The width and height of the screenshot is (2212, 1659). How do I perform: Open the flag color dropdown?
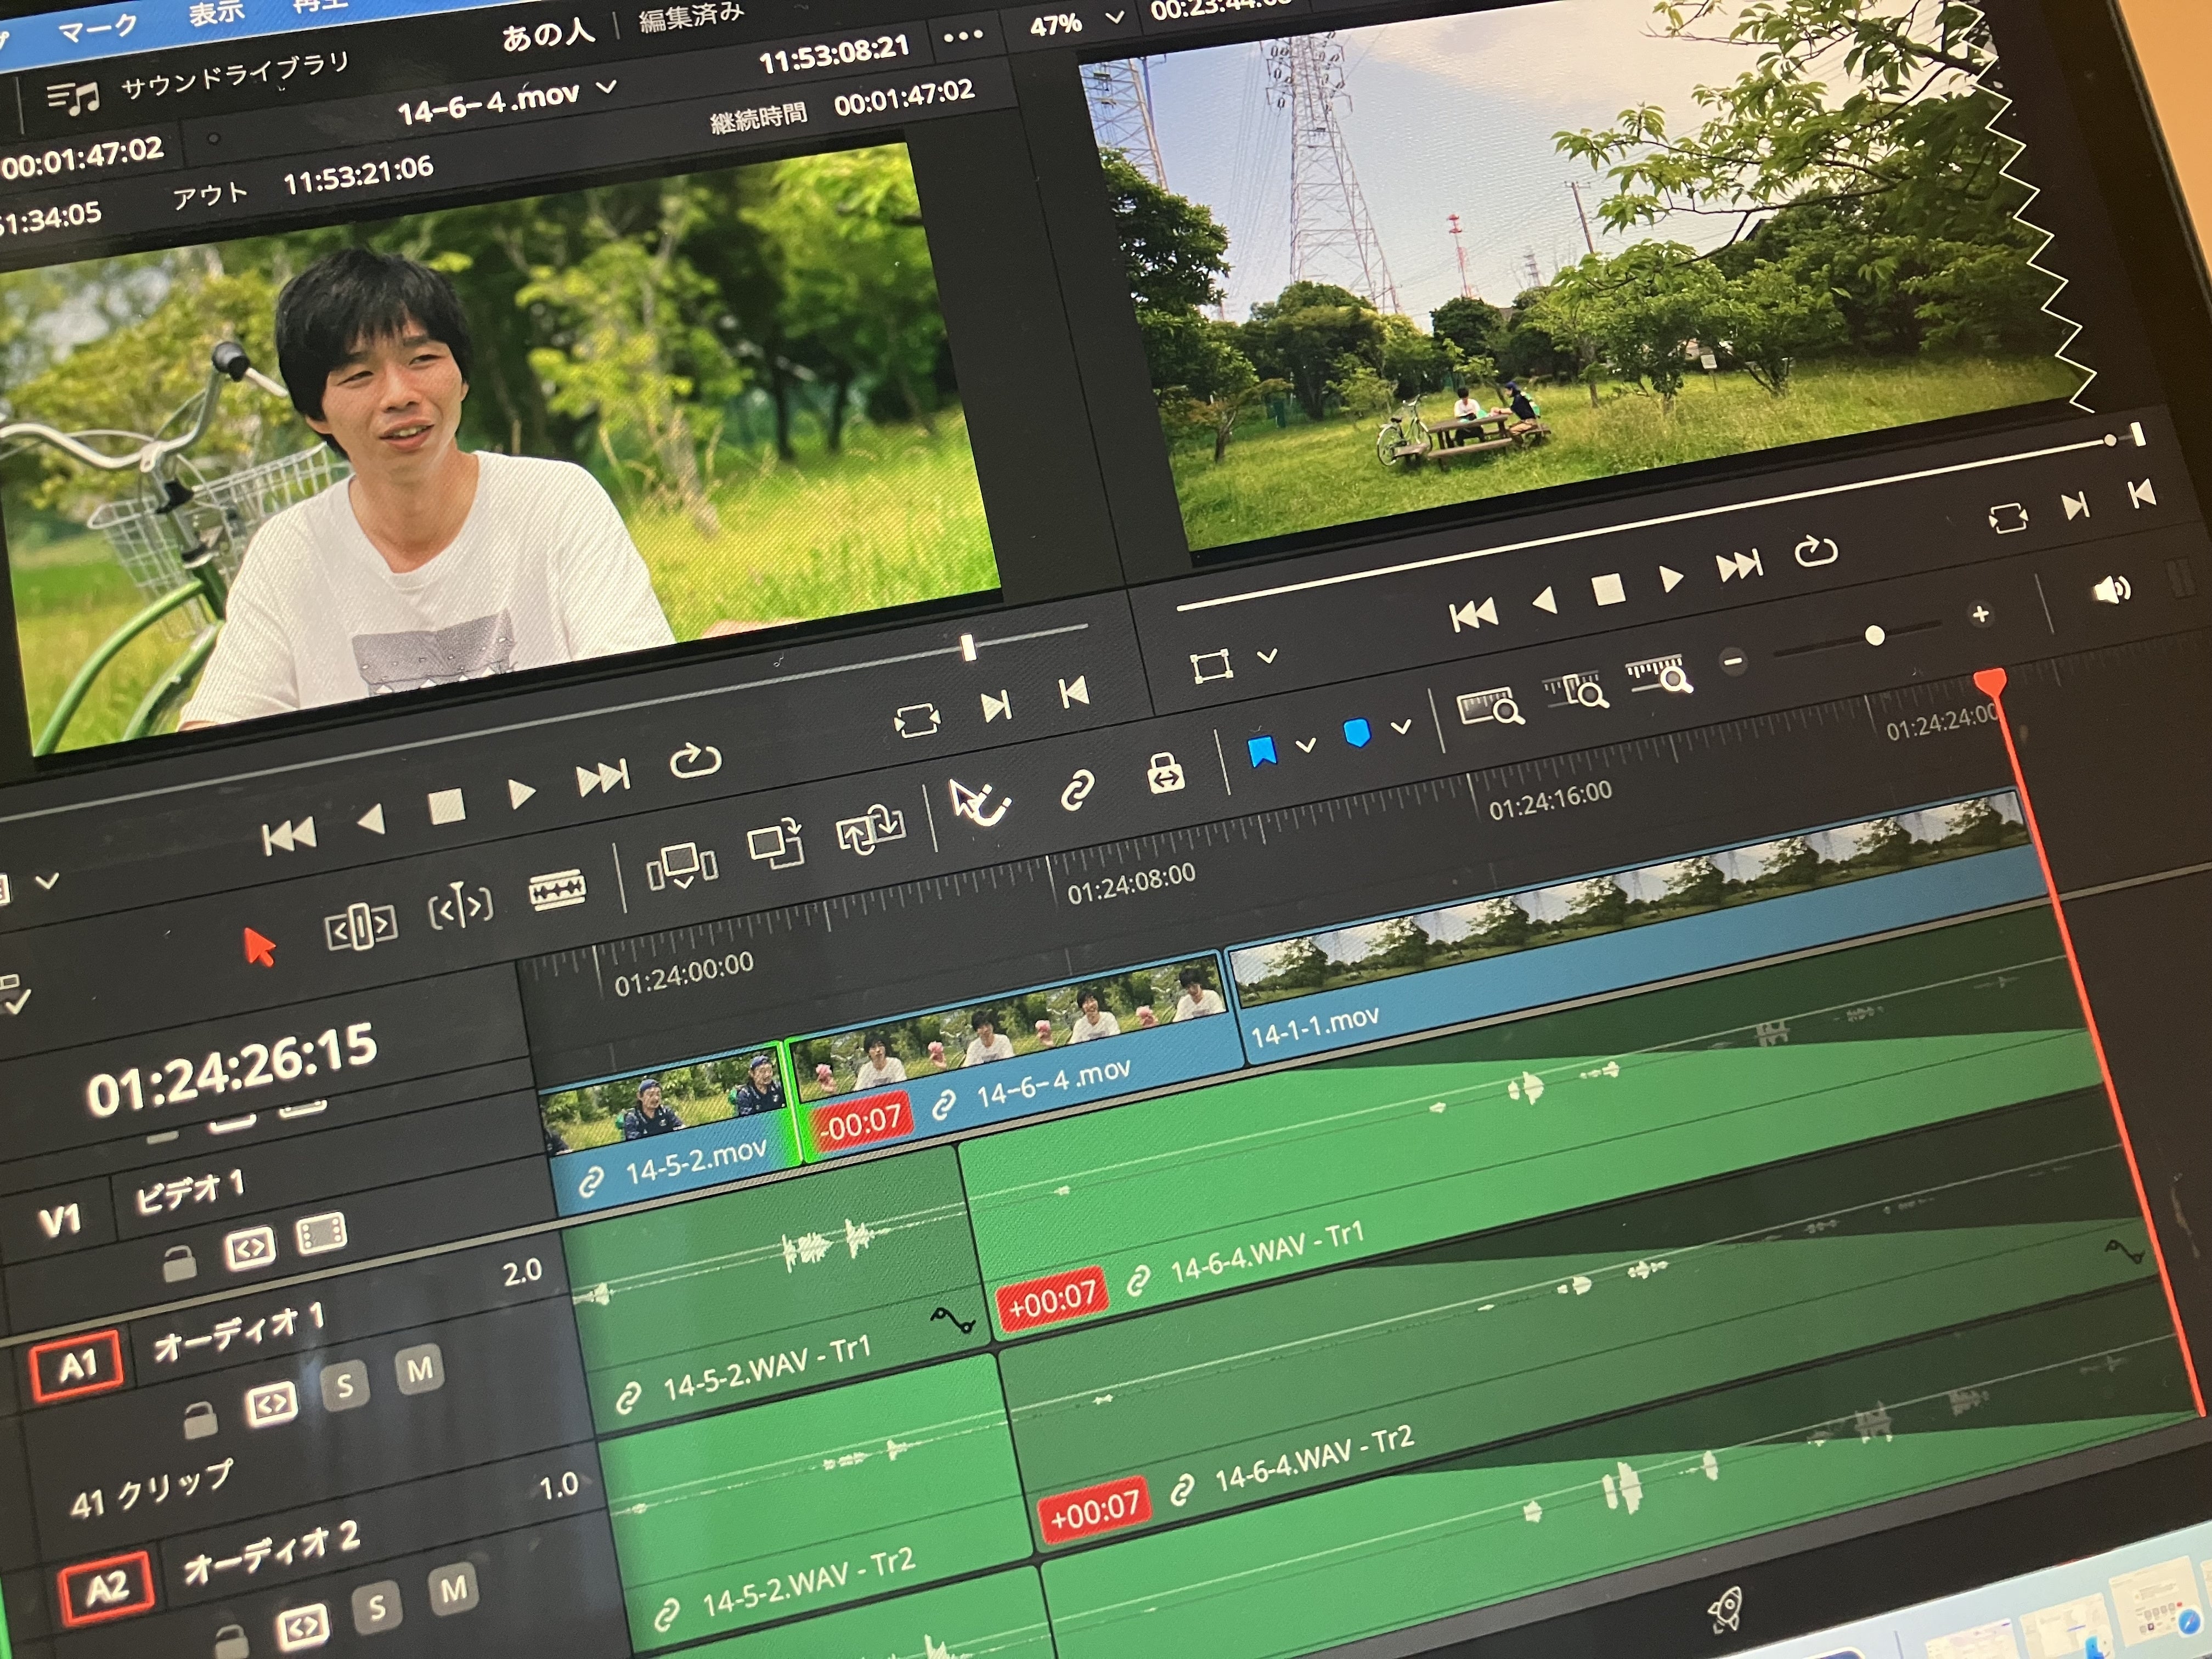1306,745
